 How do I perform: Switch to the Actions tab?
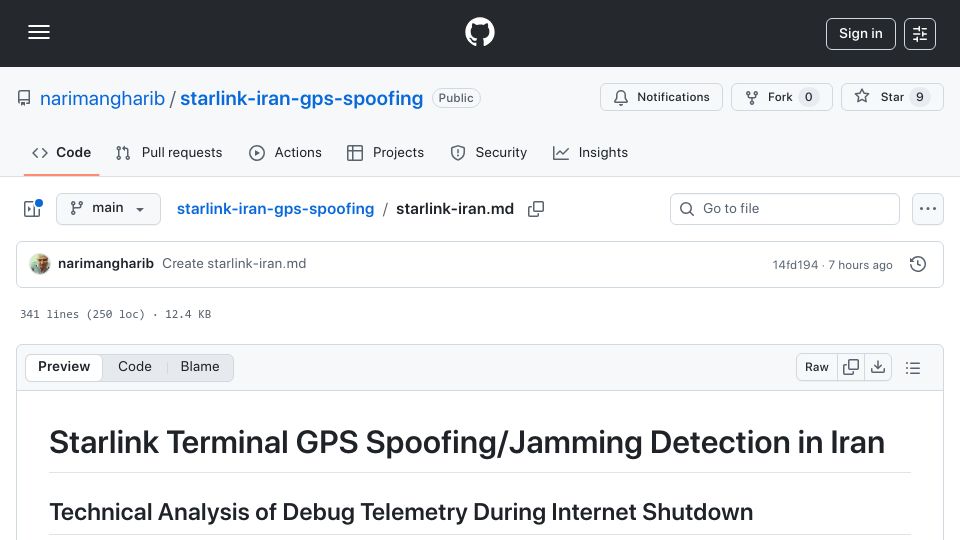[285, 152]
